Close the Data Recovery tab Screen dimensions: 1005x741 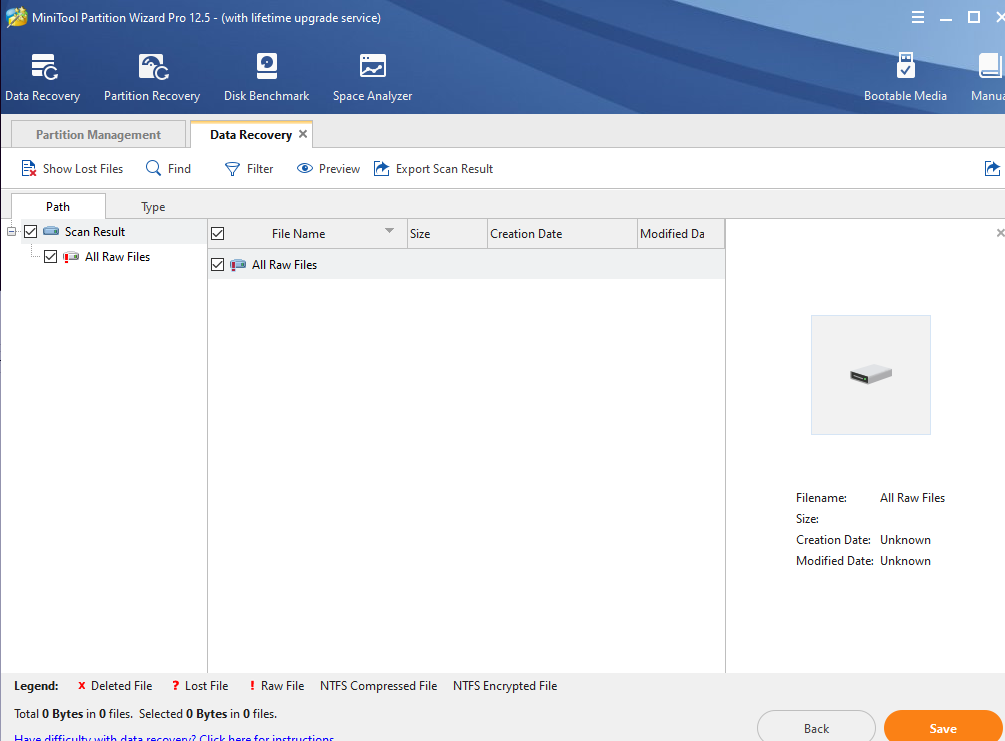(303, 134)
